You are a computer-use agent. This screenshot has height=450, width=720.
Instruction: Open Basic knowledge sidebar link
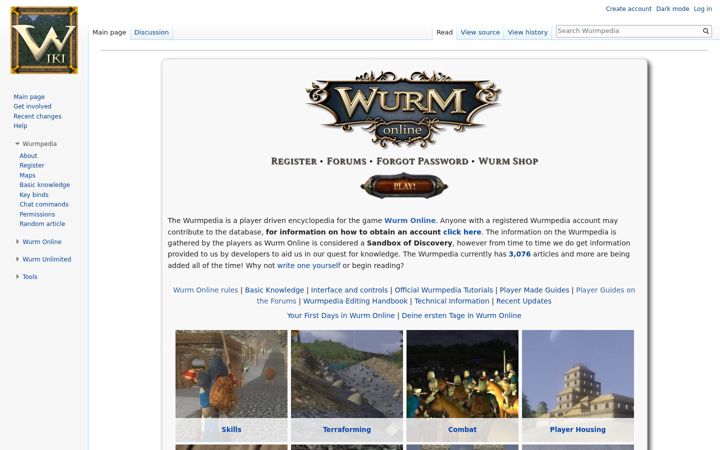coord(45,185)
